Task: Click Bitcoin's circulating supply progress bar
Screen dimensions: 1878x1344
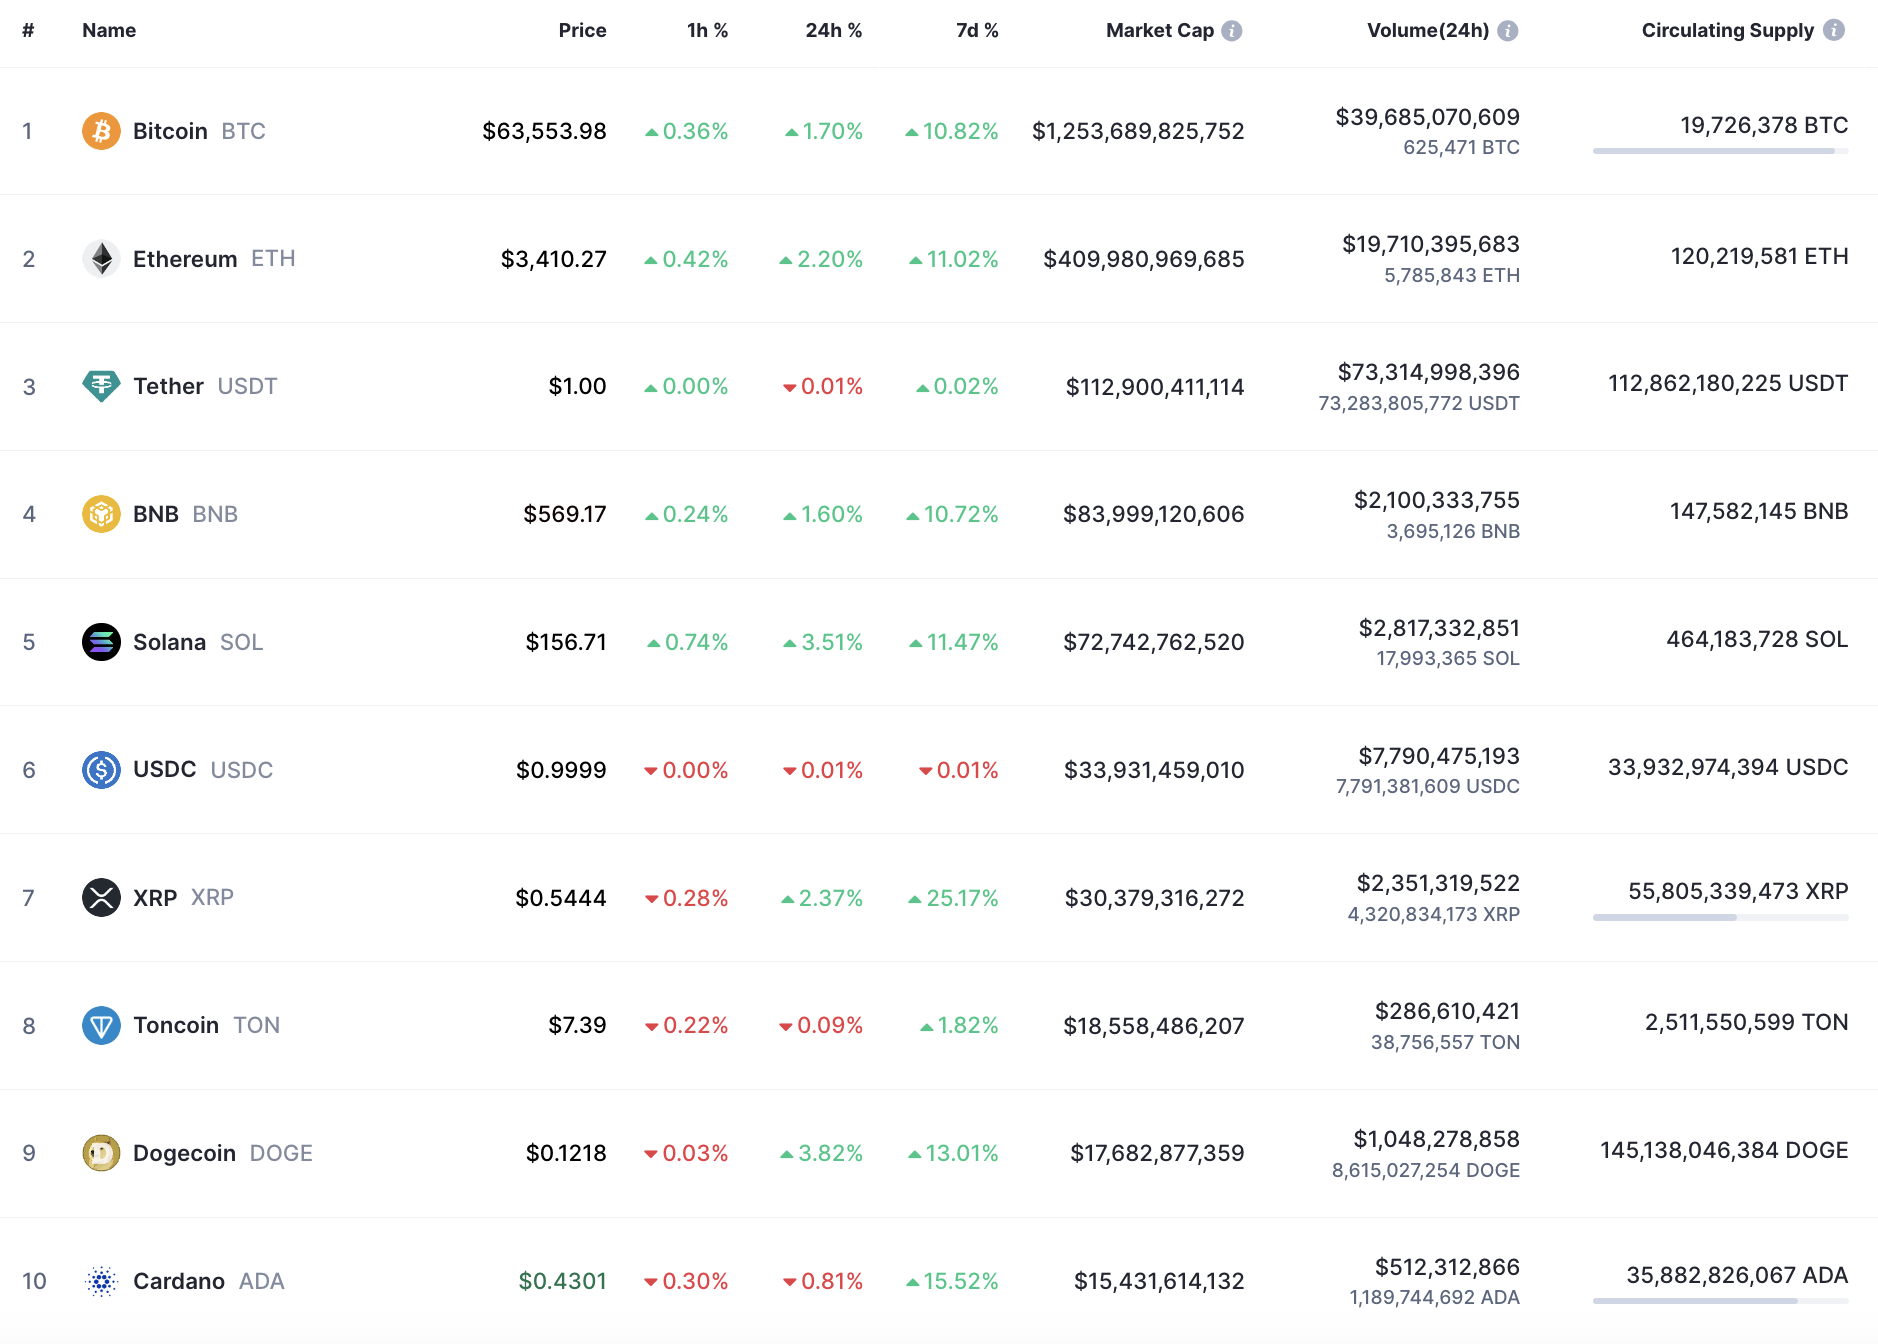Action: [x=1720, y=151]
